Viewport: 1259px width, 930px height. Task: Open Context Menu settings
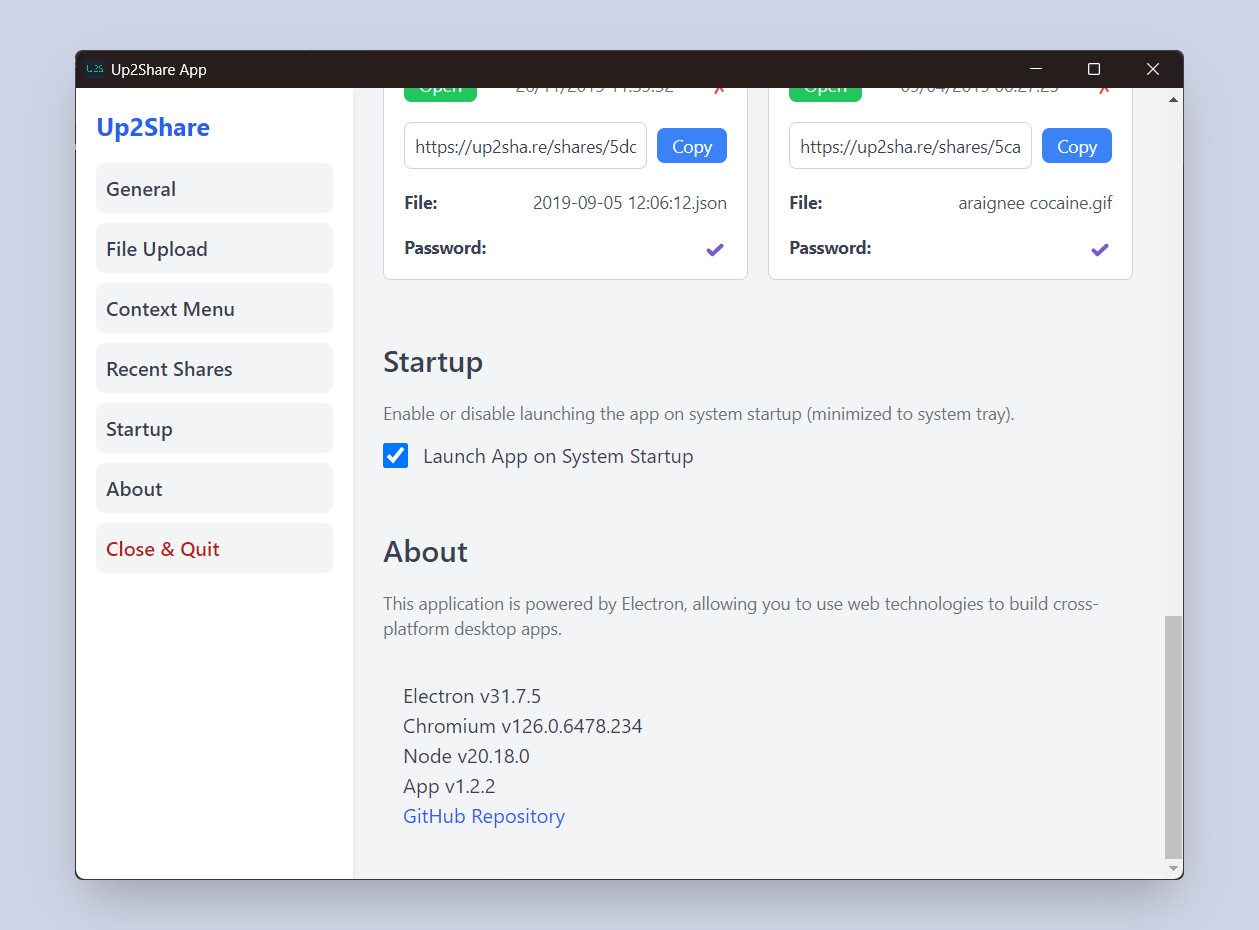click(214, 308)
